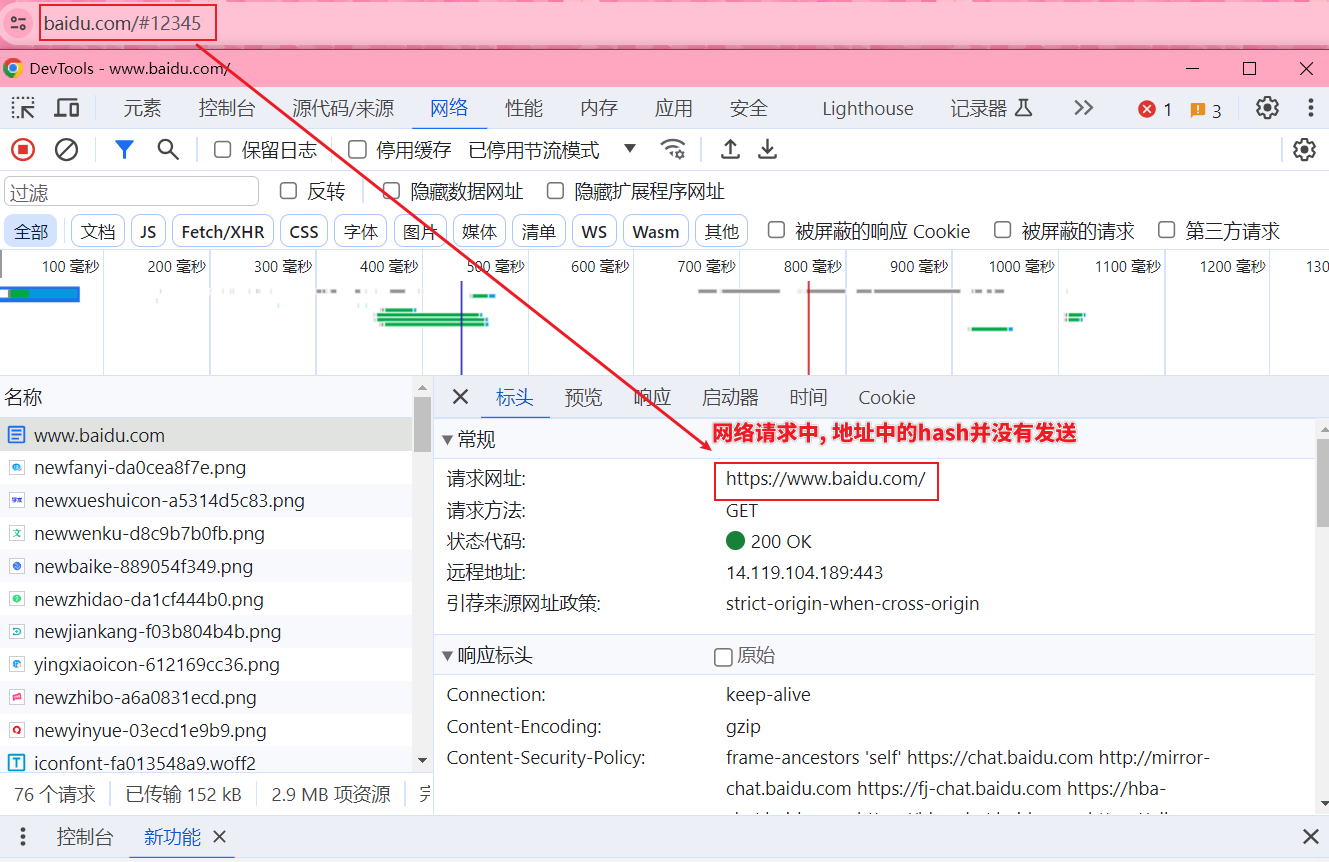Image resolution: width=1329 pixels, height=862 pixels.
Task: Filter requests by 字体
Action: tap(361, 231)
